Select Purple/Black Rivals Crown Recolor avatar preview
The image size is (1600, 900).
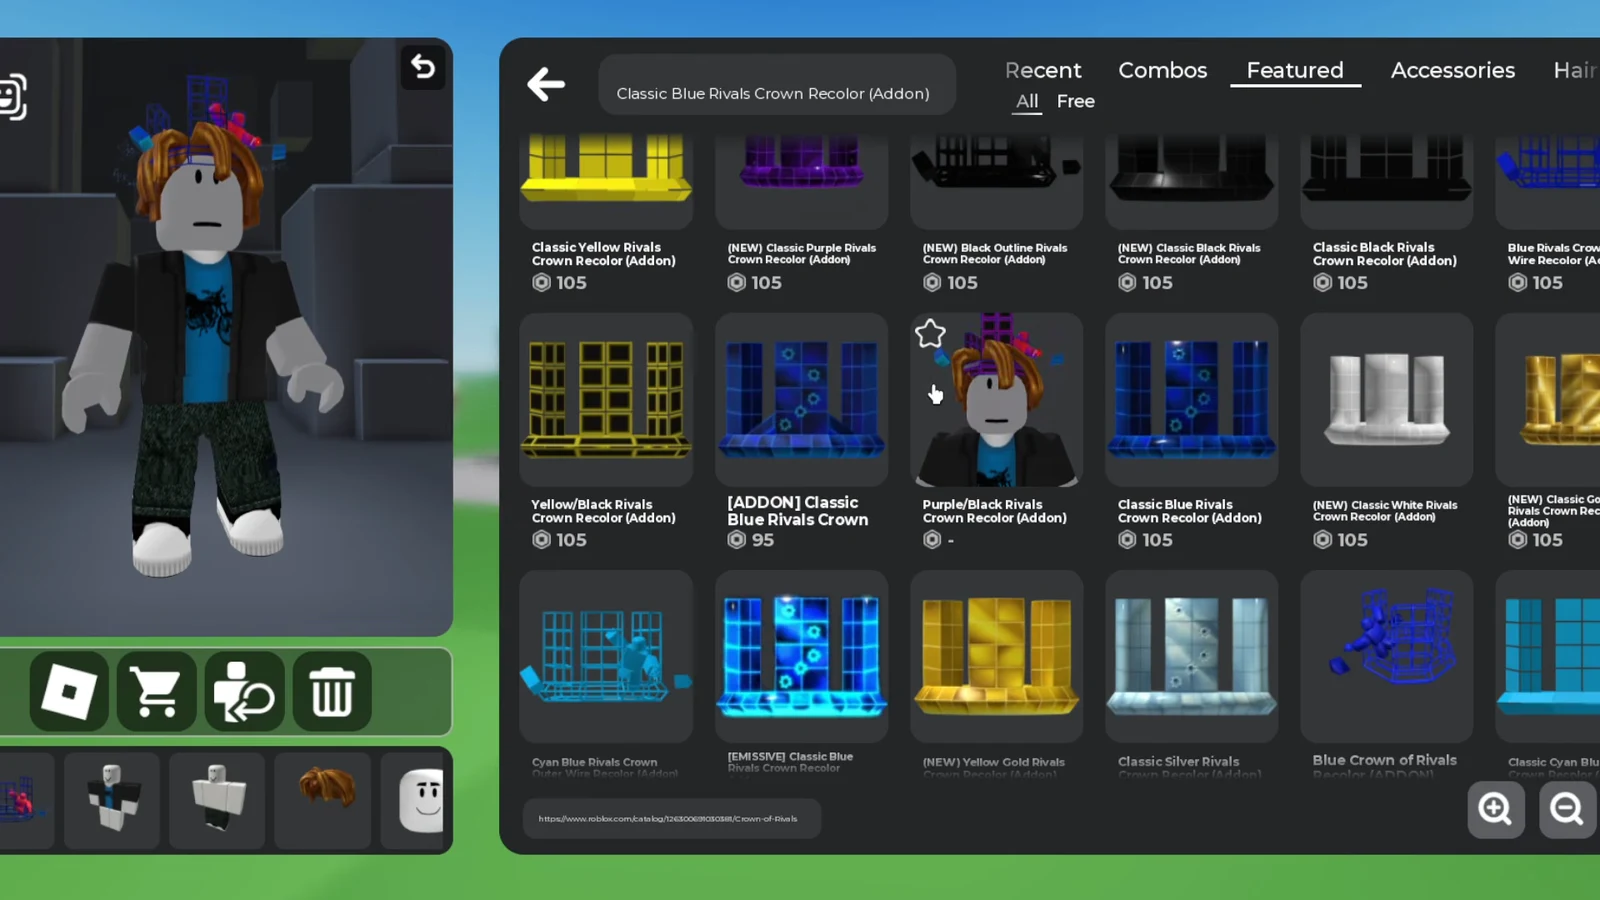pyautogui.click(x=996, y=400)
